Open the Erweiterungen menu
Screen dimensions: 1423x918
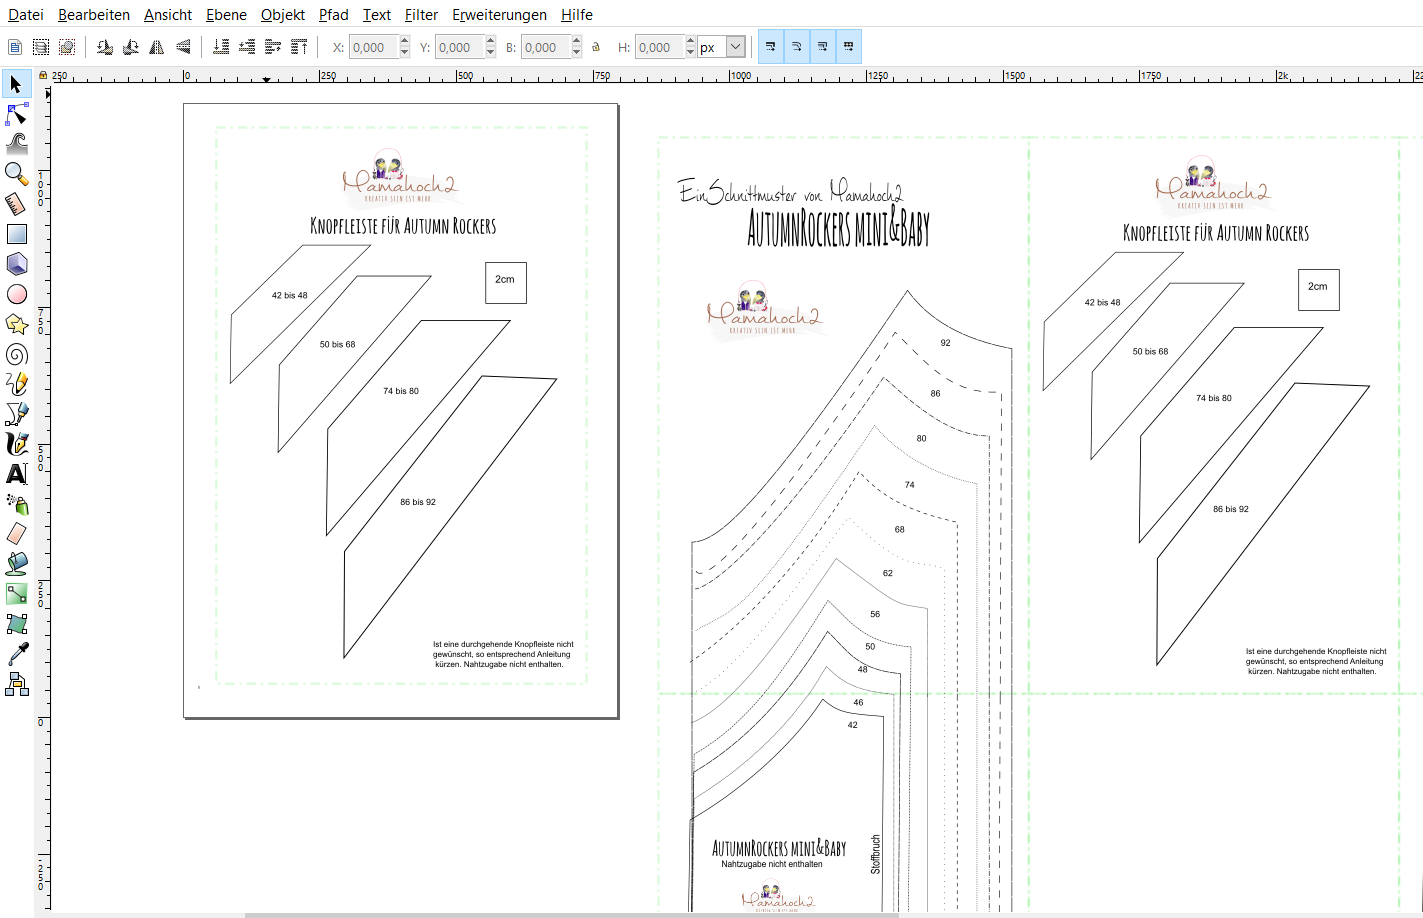(499, 14)
